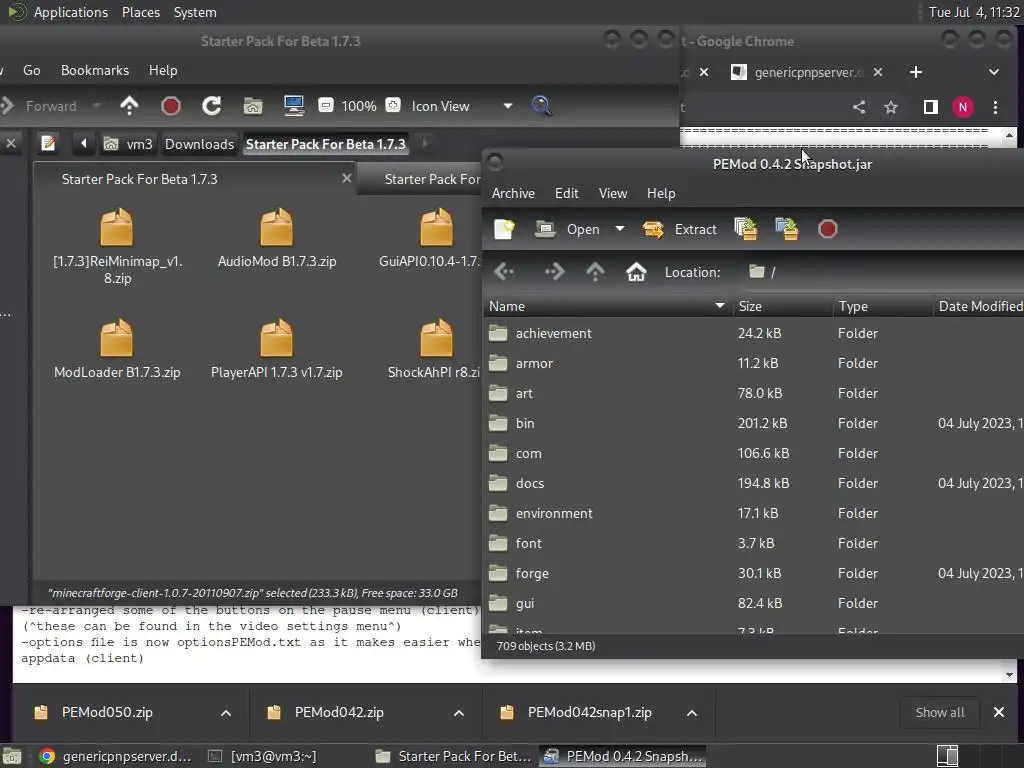Click the file manager search icon

pyautogui.click(x=541, y=106)
